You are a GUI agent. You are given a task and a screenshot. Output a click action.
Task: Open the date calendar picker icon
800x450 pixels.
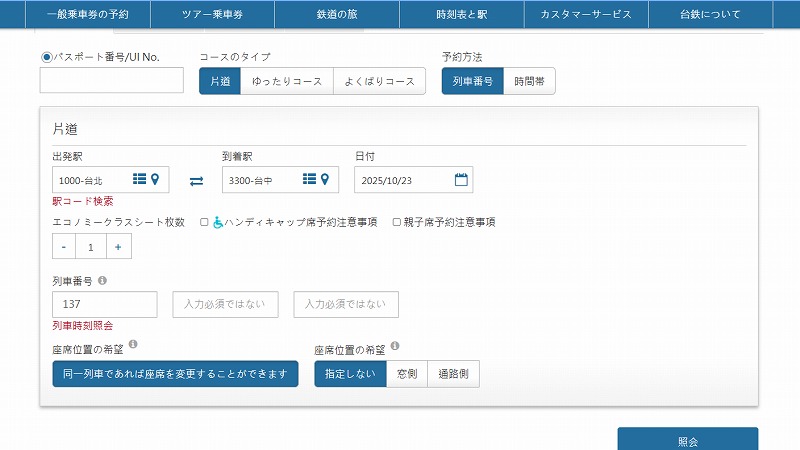(x=461, y=180)
